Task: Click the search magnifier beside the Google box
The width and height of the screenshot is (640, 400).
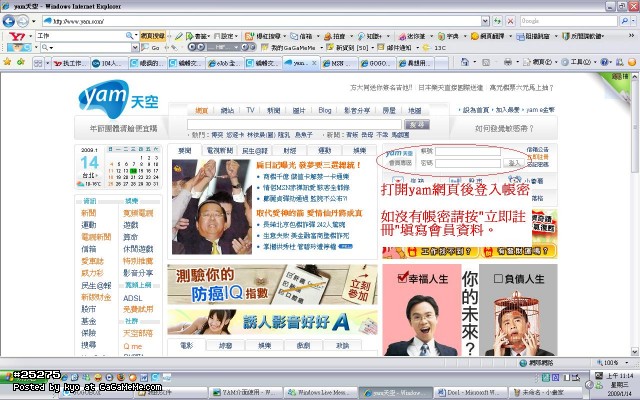Action: point(624,21)
